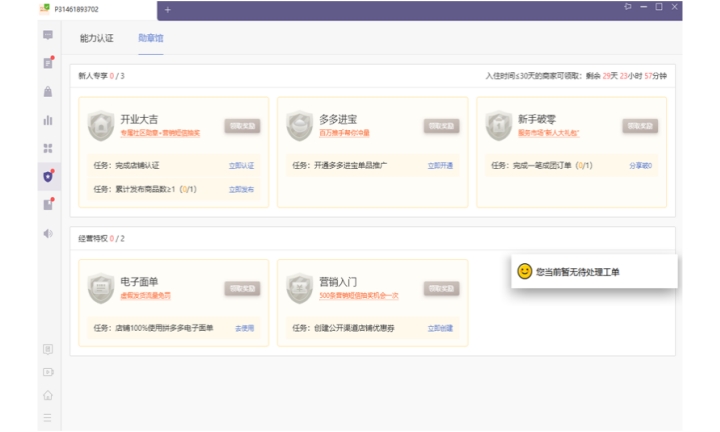The width and height of the screenshot is (720, 432).
Task: Open the 专属社区勋章+营销短信抽奖 link
Action: coord(160,133)
